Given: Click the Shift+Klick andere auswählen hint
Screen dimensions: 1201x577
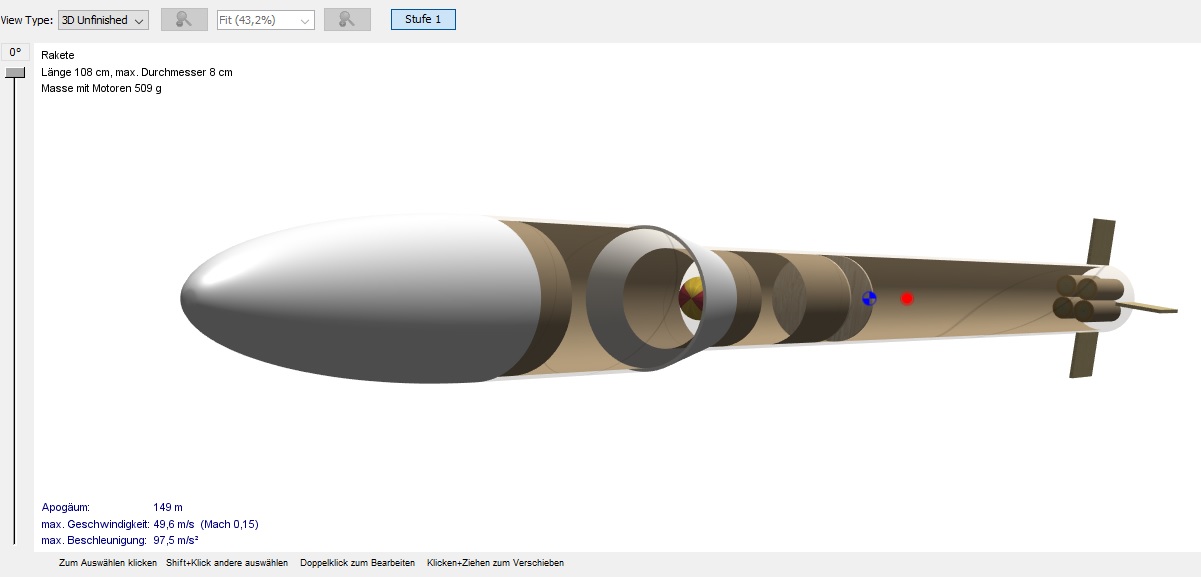Looking at the screenshot, I should [x=227, y=563].
